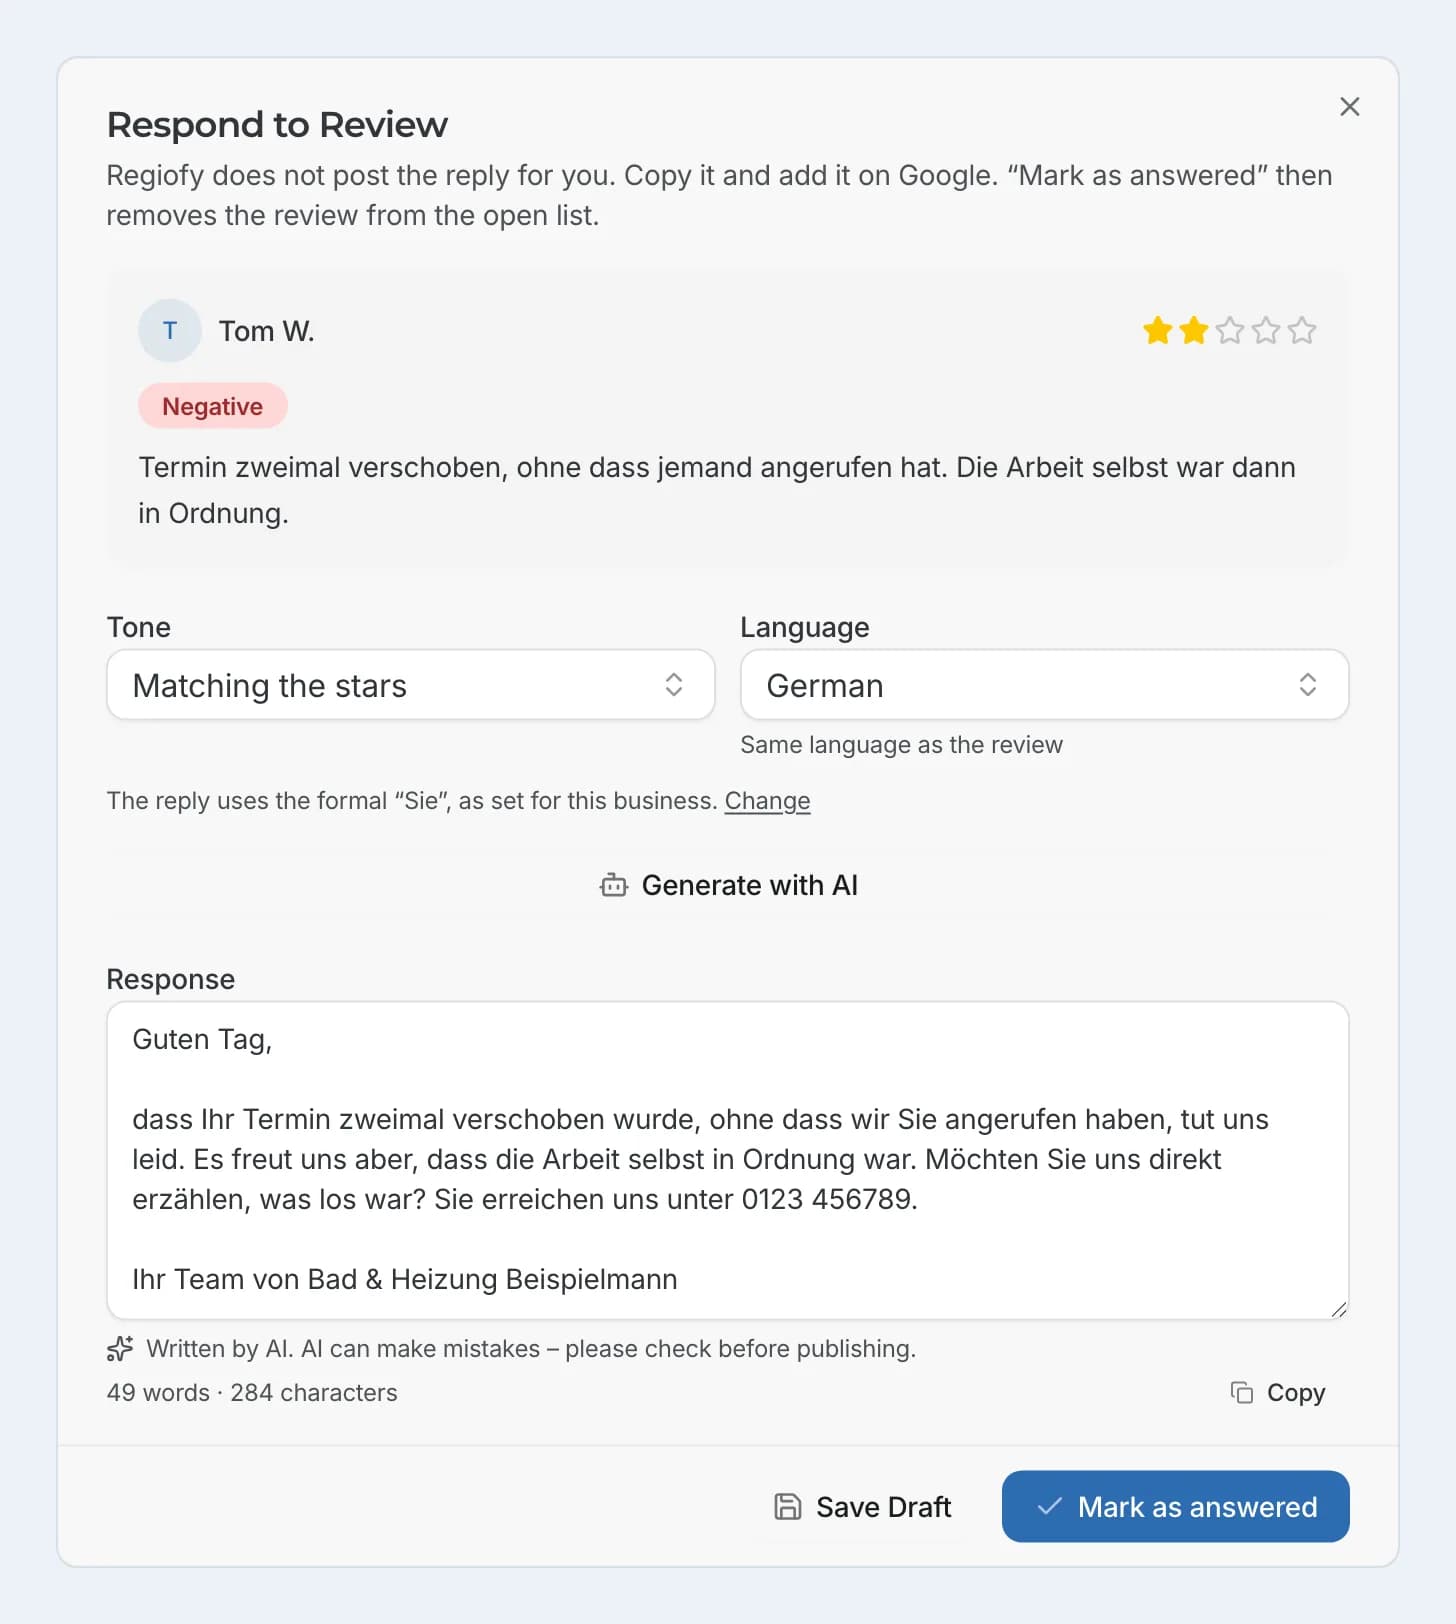Generate a reply with AI
The height and width of the screenshot is (1624, 1456).
[x=728, y=885]
